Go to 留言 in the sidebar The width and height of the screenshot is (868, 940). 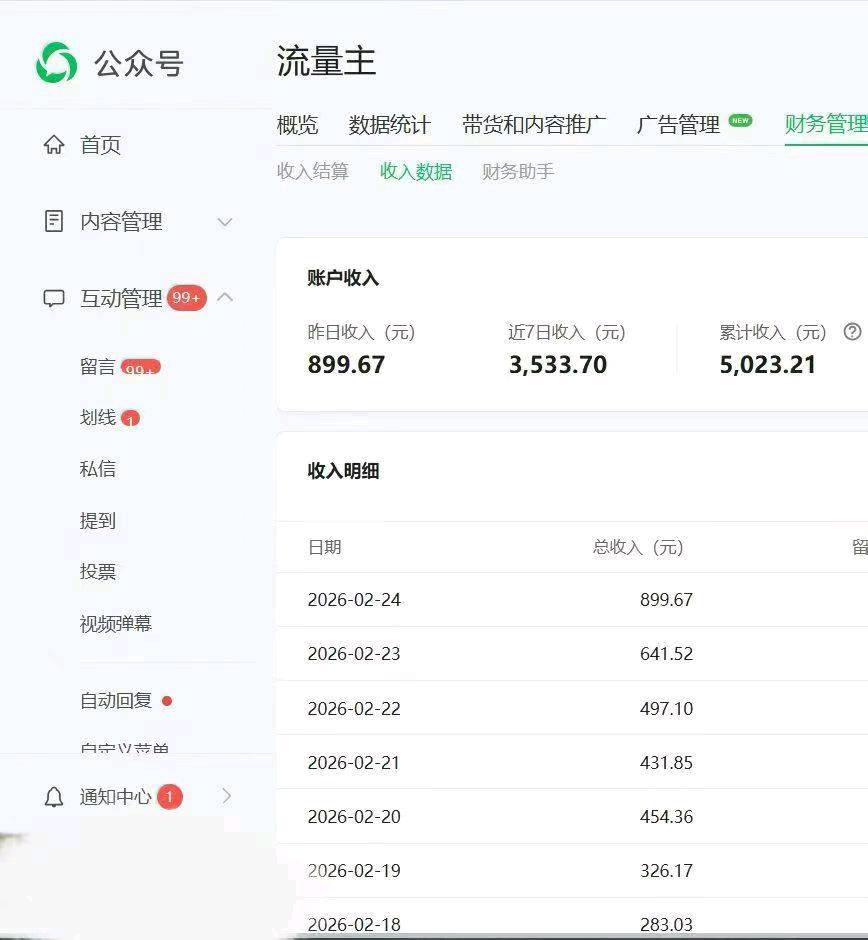97,366
